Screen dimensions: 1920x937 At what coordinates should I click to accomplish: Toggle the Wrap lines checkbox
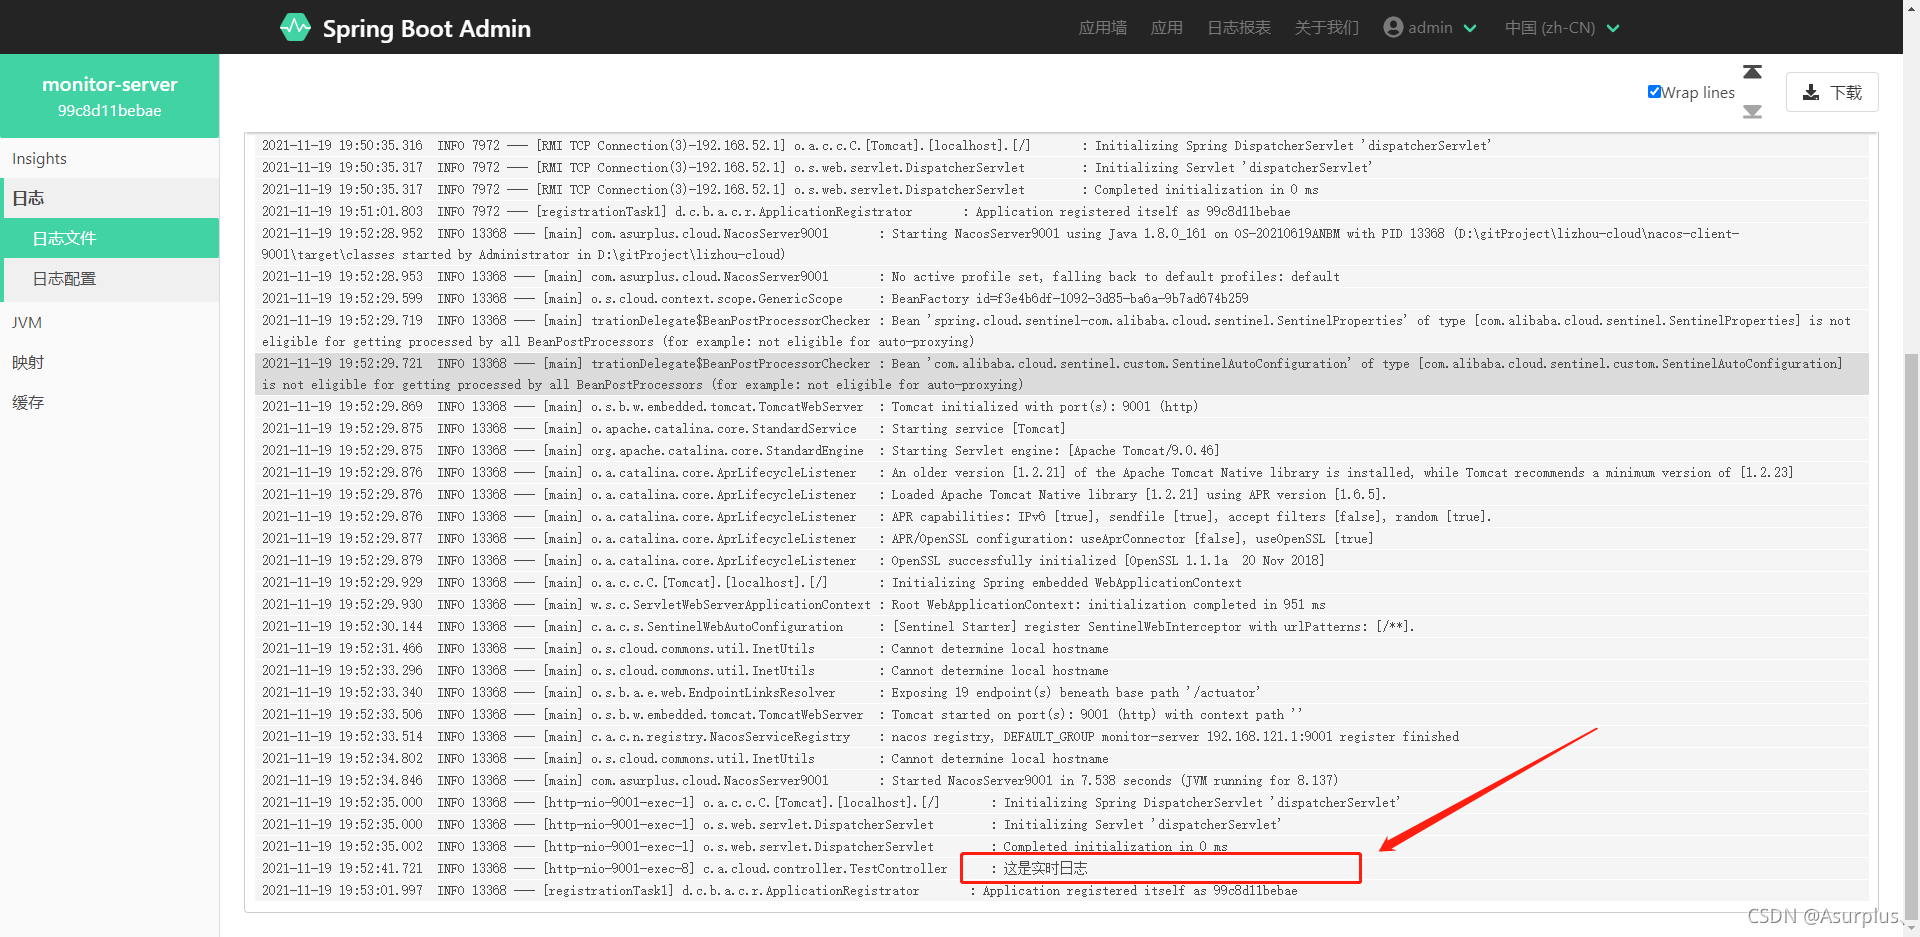(x=1654, y=92)
